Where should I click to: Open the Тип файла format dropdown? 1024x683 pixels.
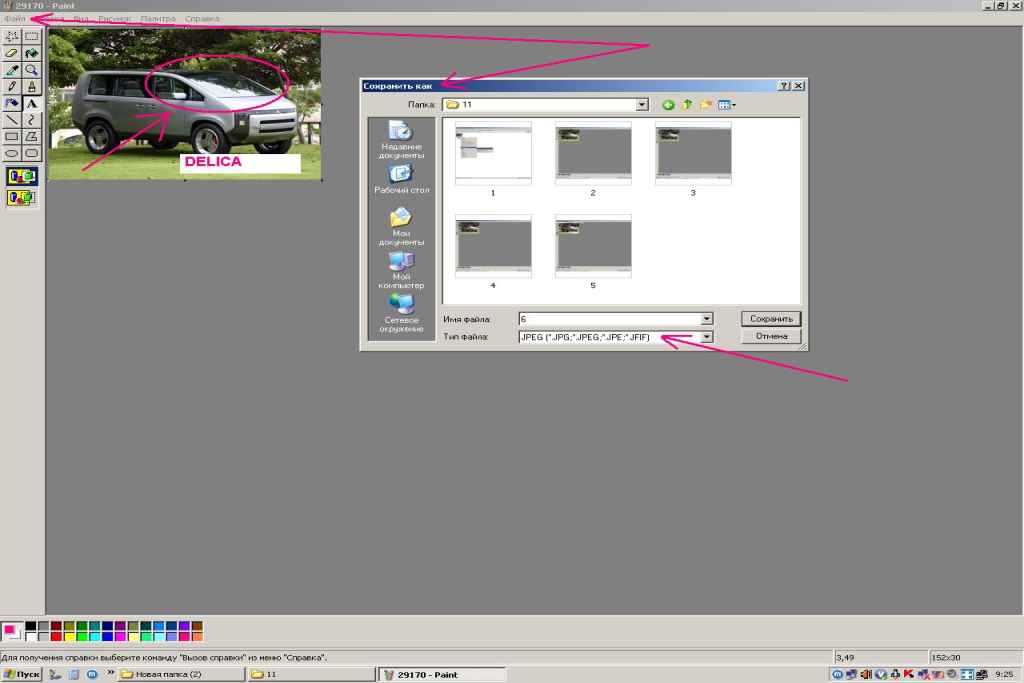[707, 338]
